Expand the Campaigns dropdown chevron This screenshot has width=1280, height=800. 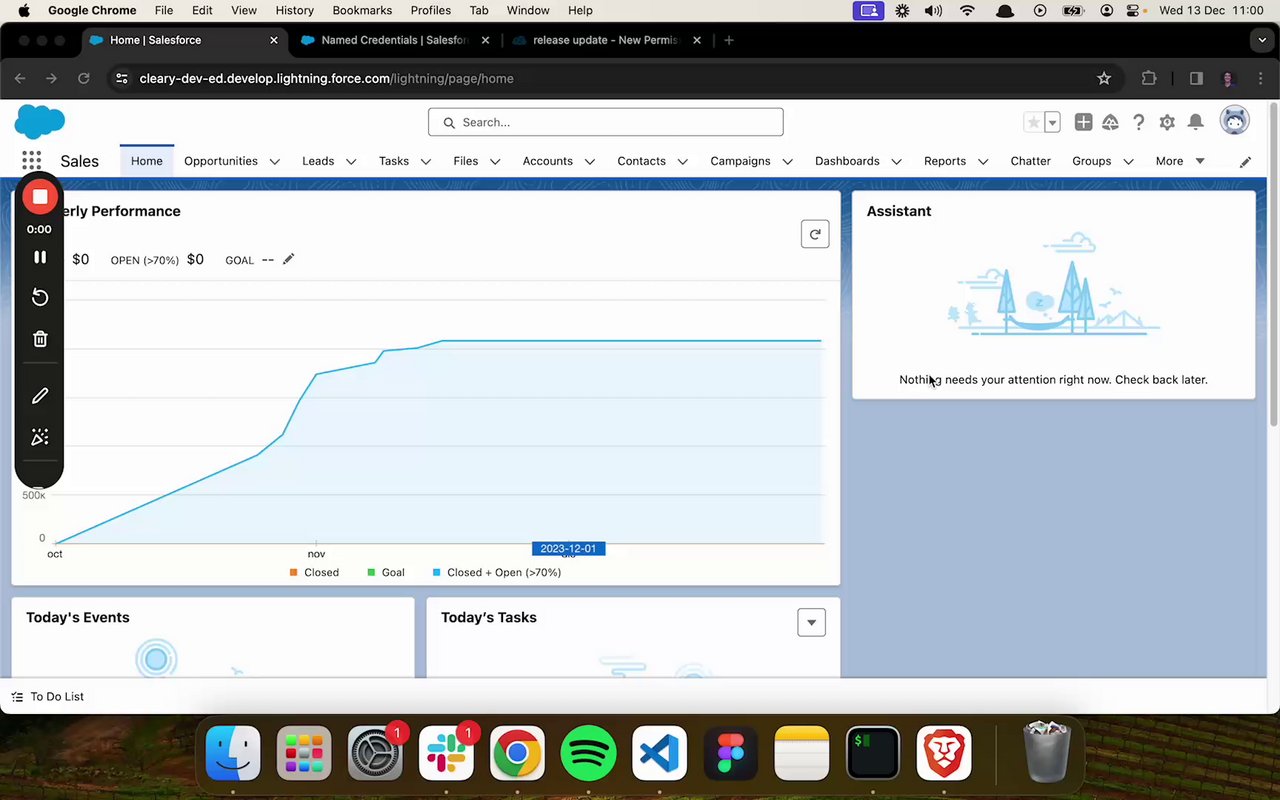click(x=788, y=161)
